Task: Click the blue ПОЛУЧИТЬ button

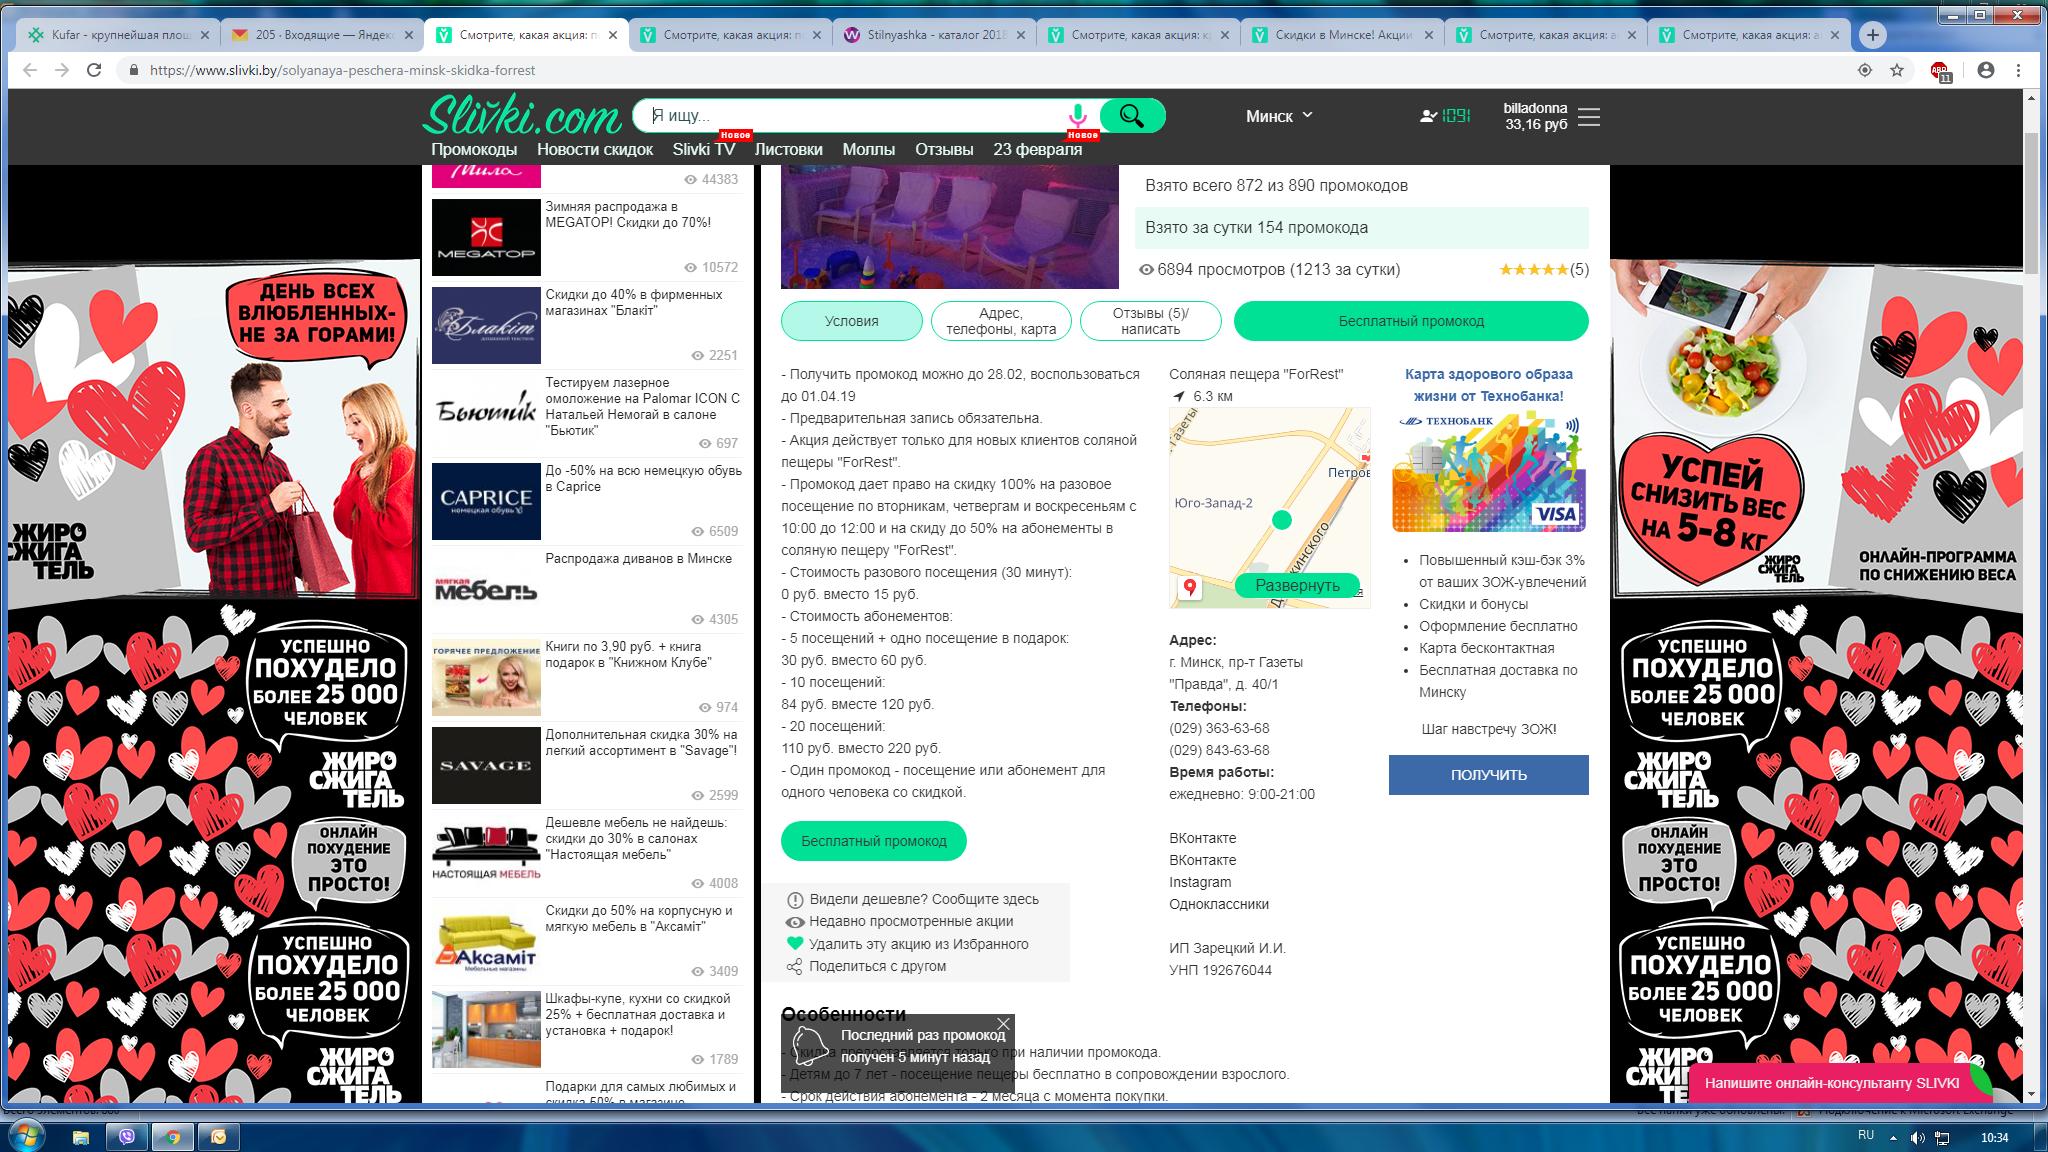Action: tap(1488, 775)
